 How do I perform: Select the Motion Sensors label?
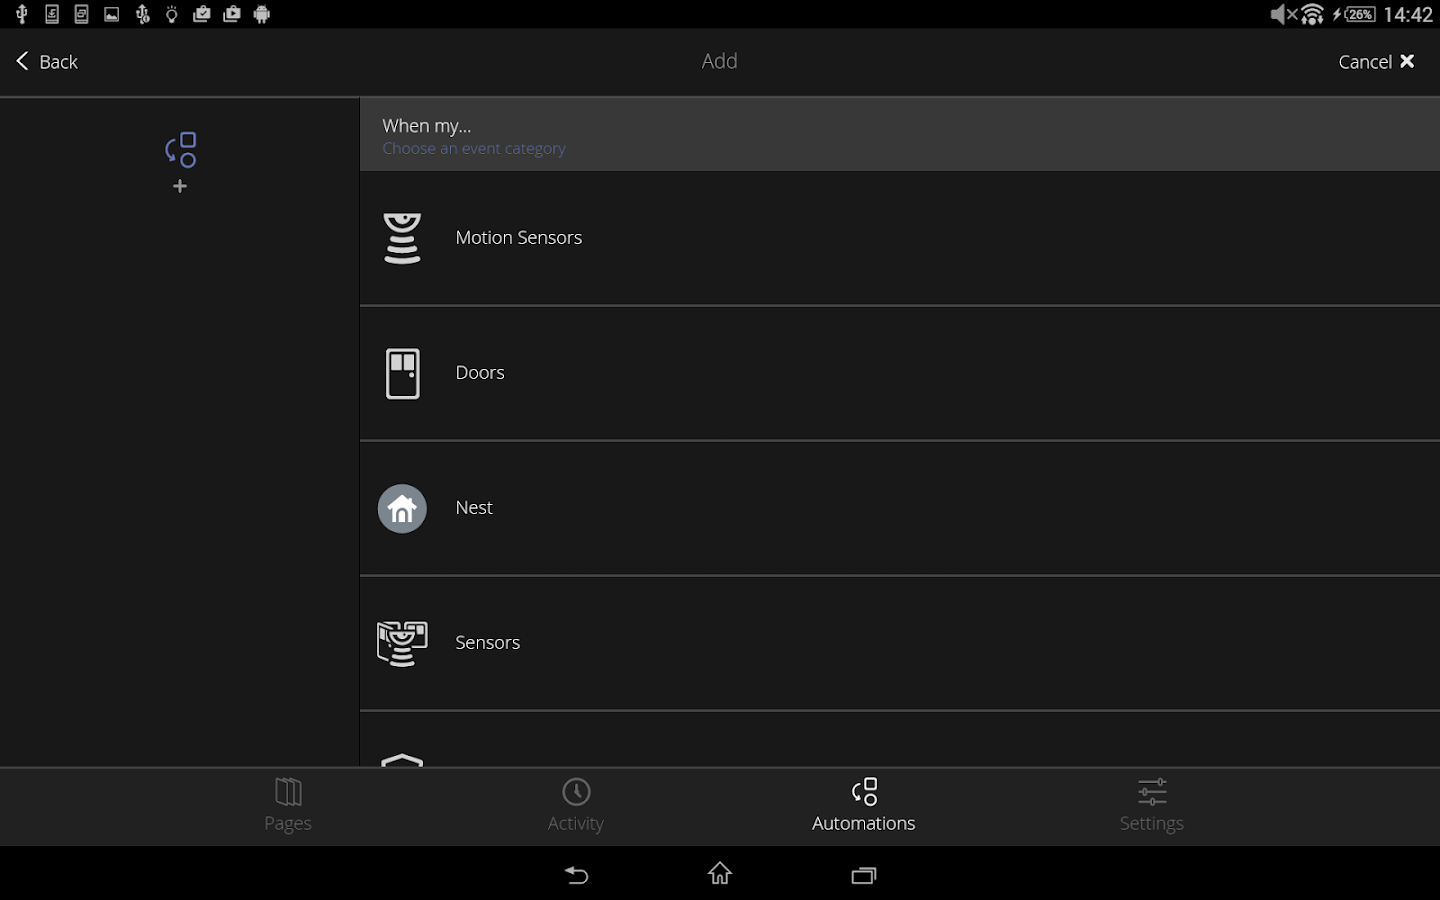tap(519, 238)
